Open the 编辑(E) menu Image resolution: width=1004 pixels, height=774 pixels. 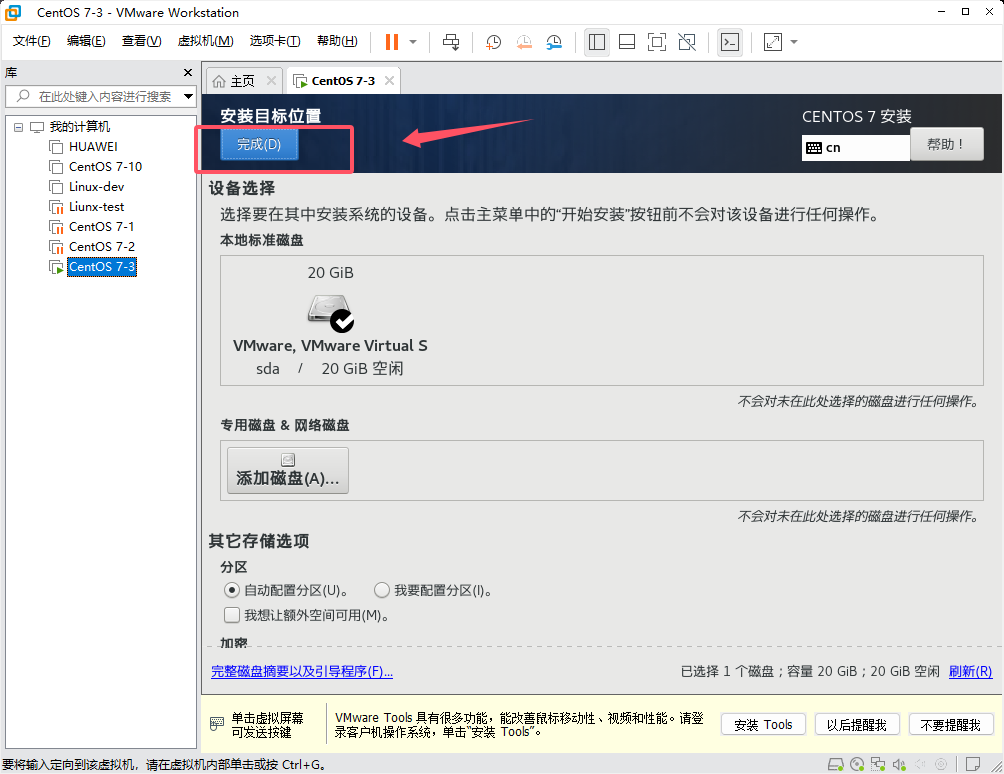click(x=86, y=41)
